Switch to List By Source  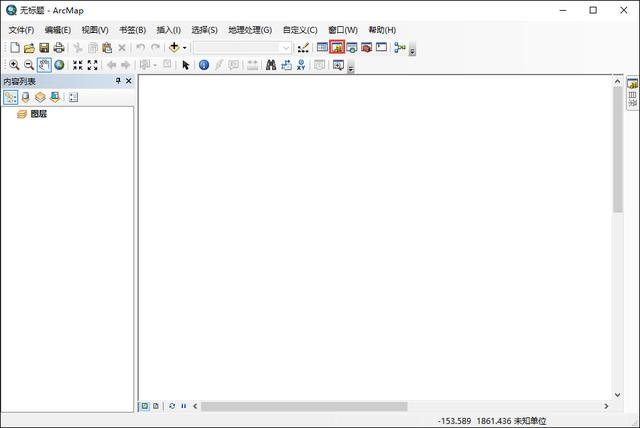point(25,97)
